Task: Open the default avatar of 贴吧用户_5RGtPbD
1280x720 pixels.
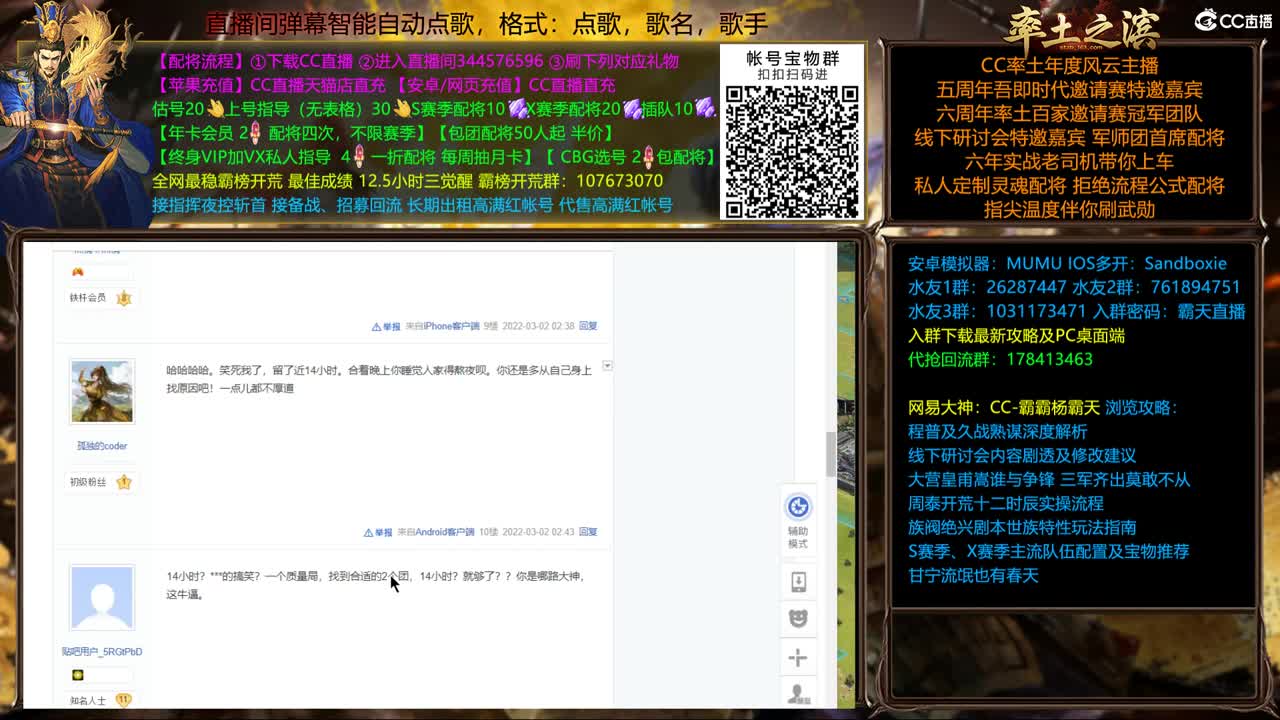Action: tap(101, 597)
